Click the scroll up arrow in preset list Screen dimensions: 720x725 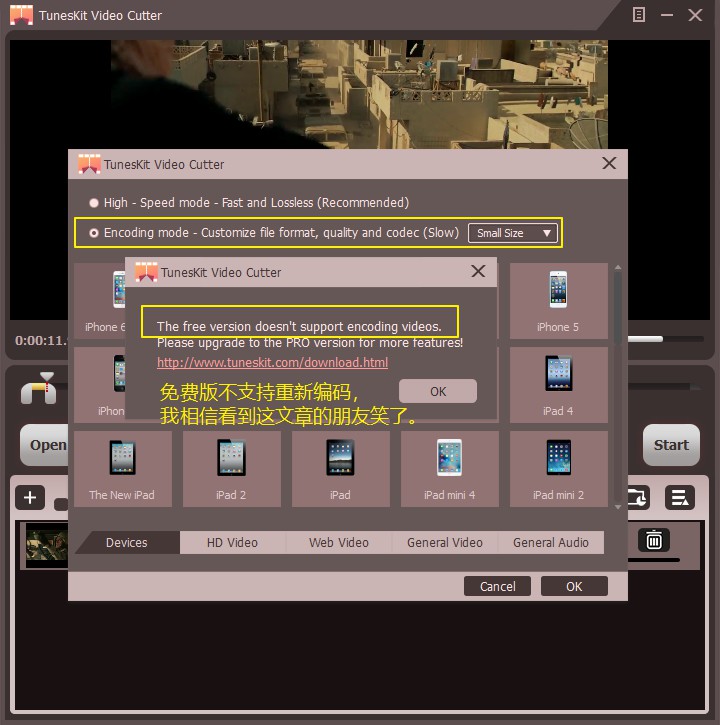[x=618, y=268]
